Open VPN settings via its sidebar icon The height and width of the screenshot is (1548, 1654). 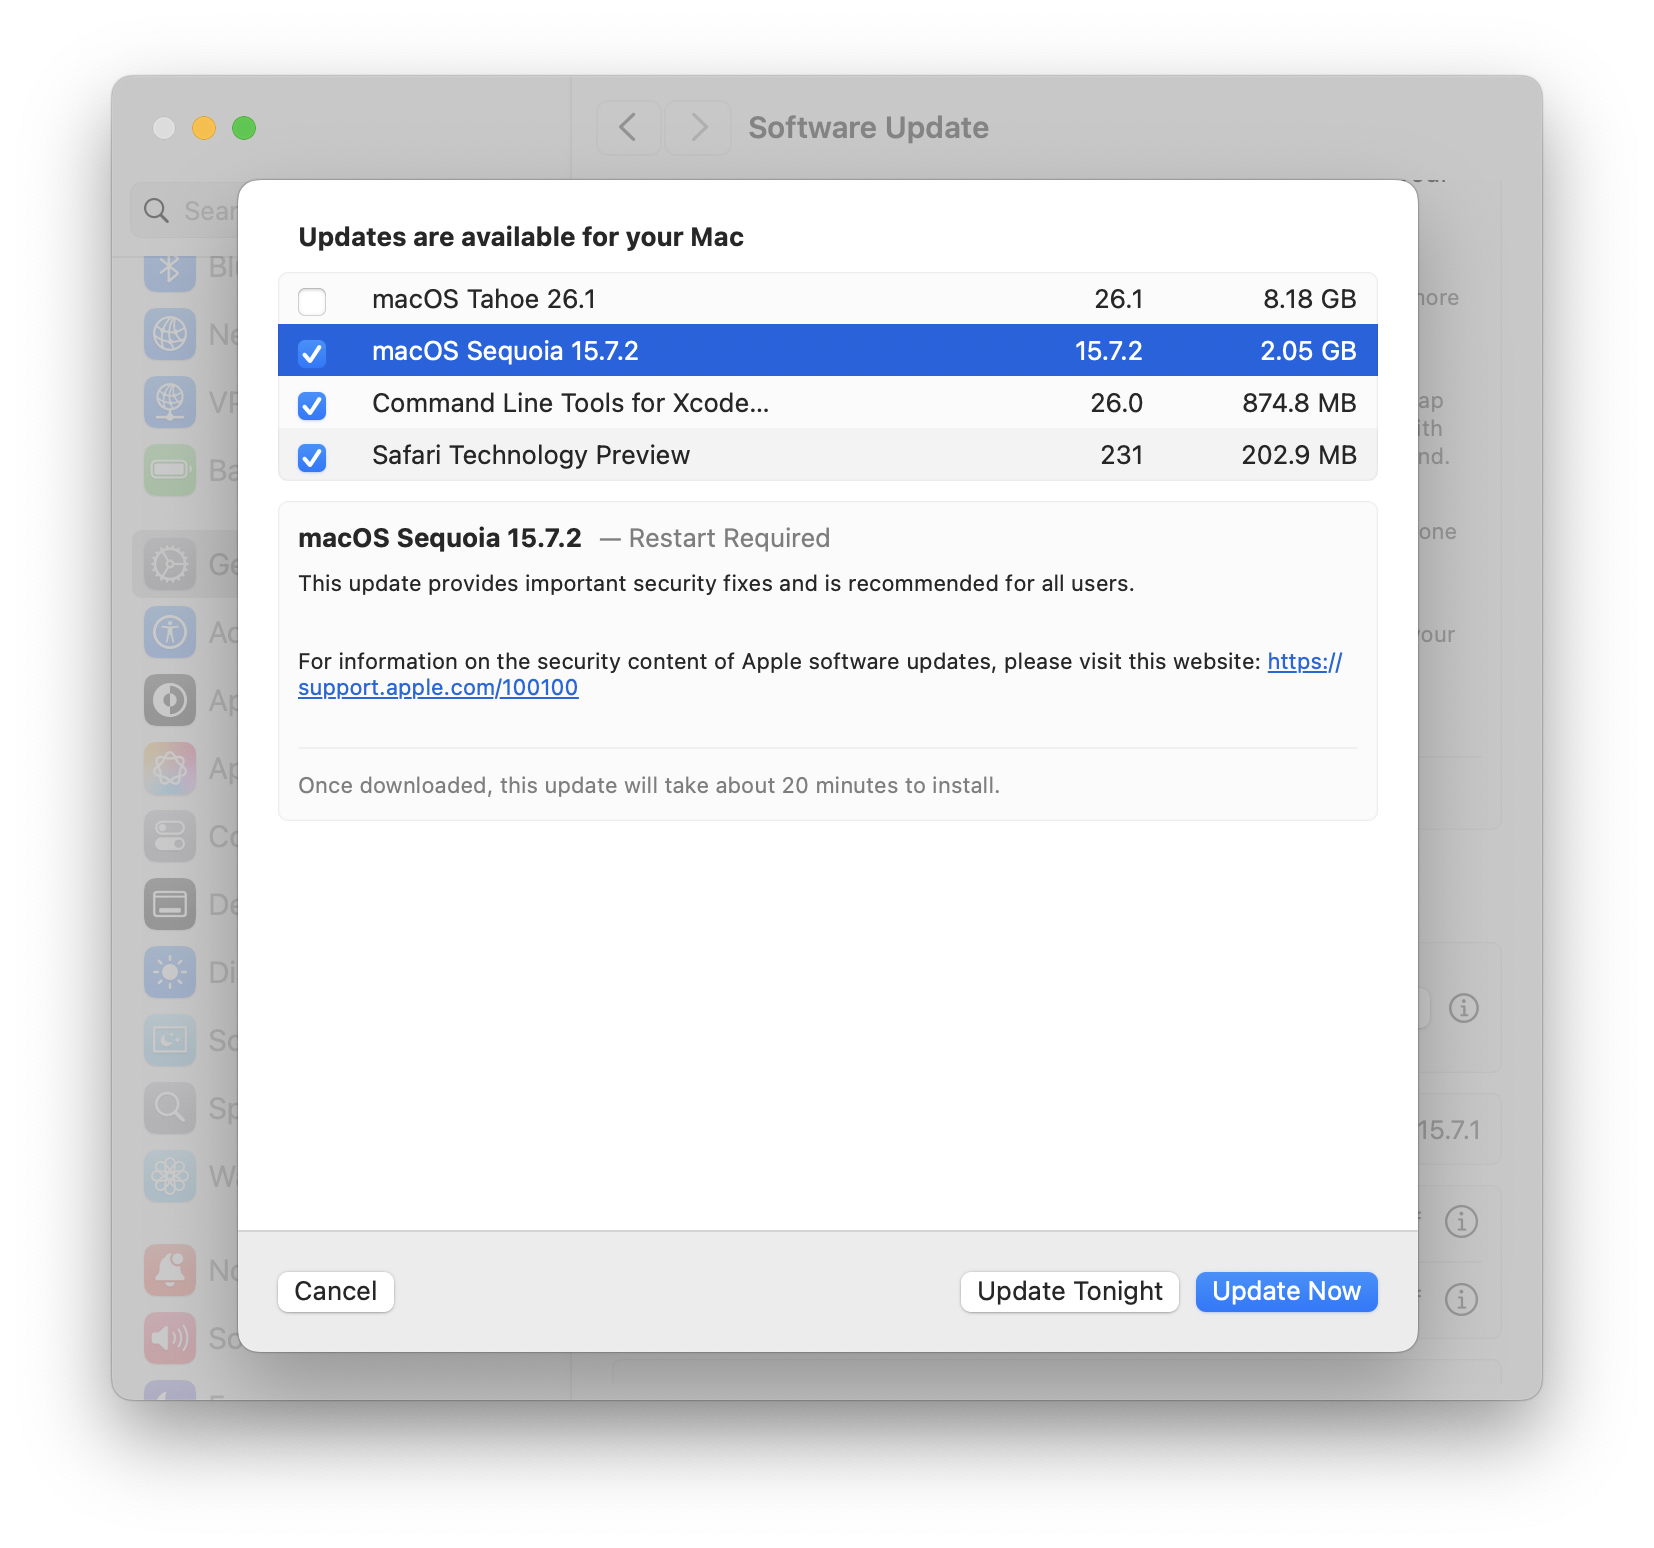(x=170, y=402)
